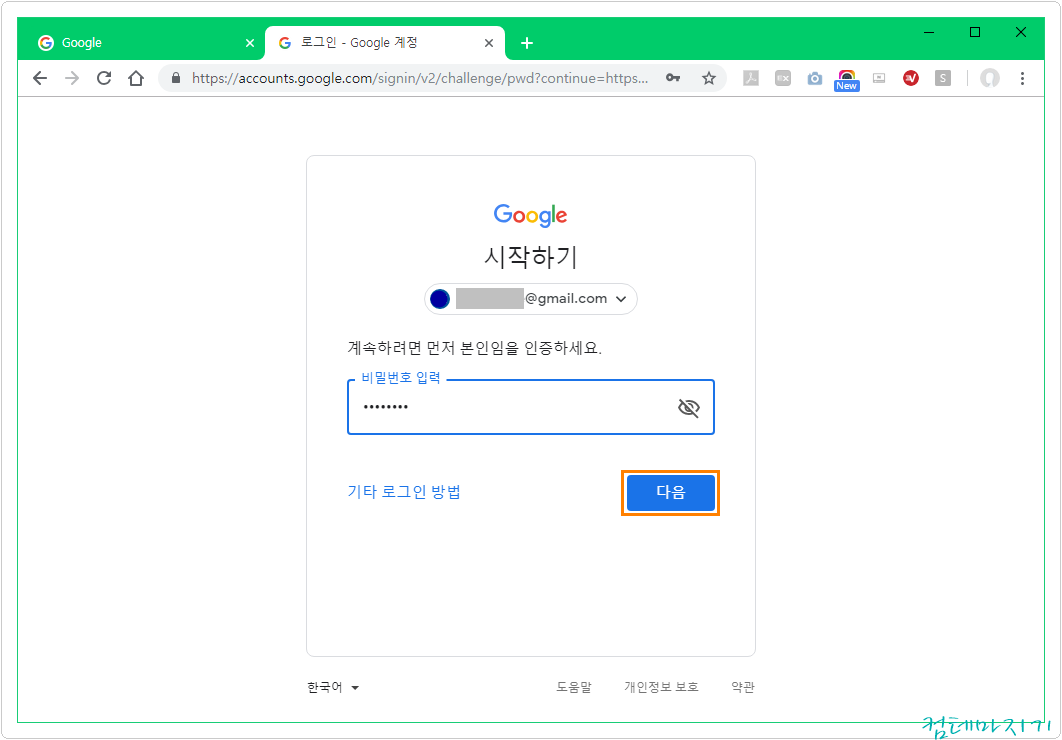View site security lock info

tap(176, 79)
